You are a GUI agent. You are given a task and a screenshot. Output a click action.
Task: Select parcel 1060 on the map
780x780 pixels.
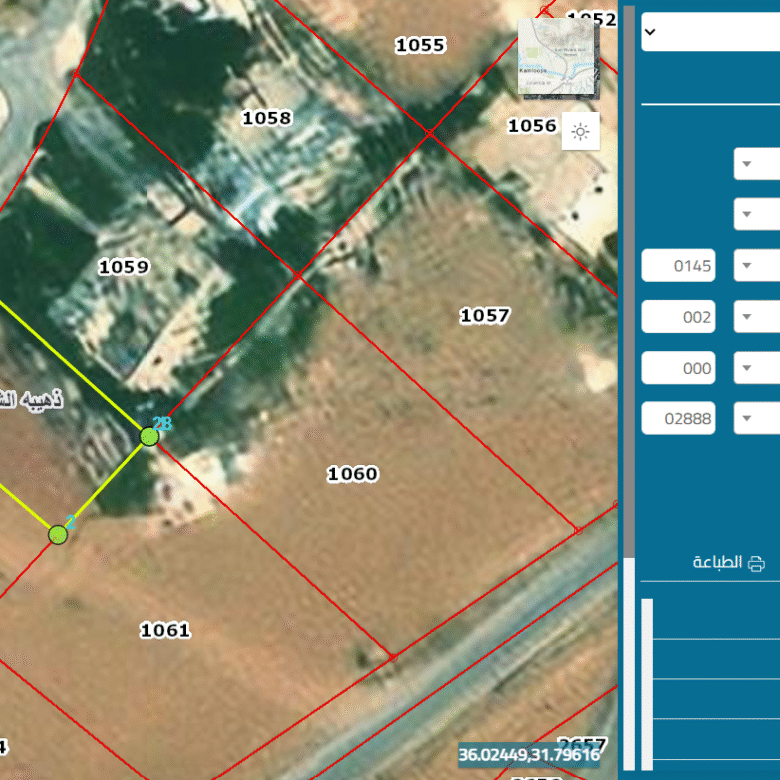353,474
